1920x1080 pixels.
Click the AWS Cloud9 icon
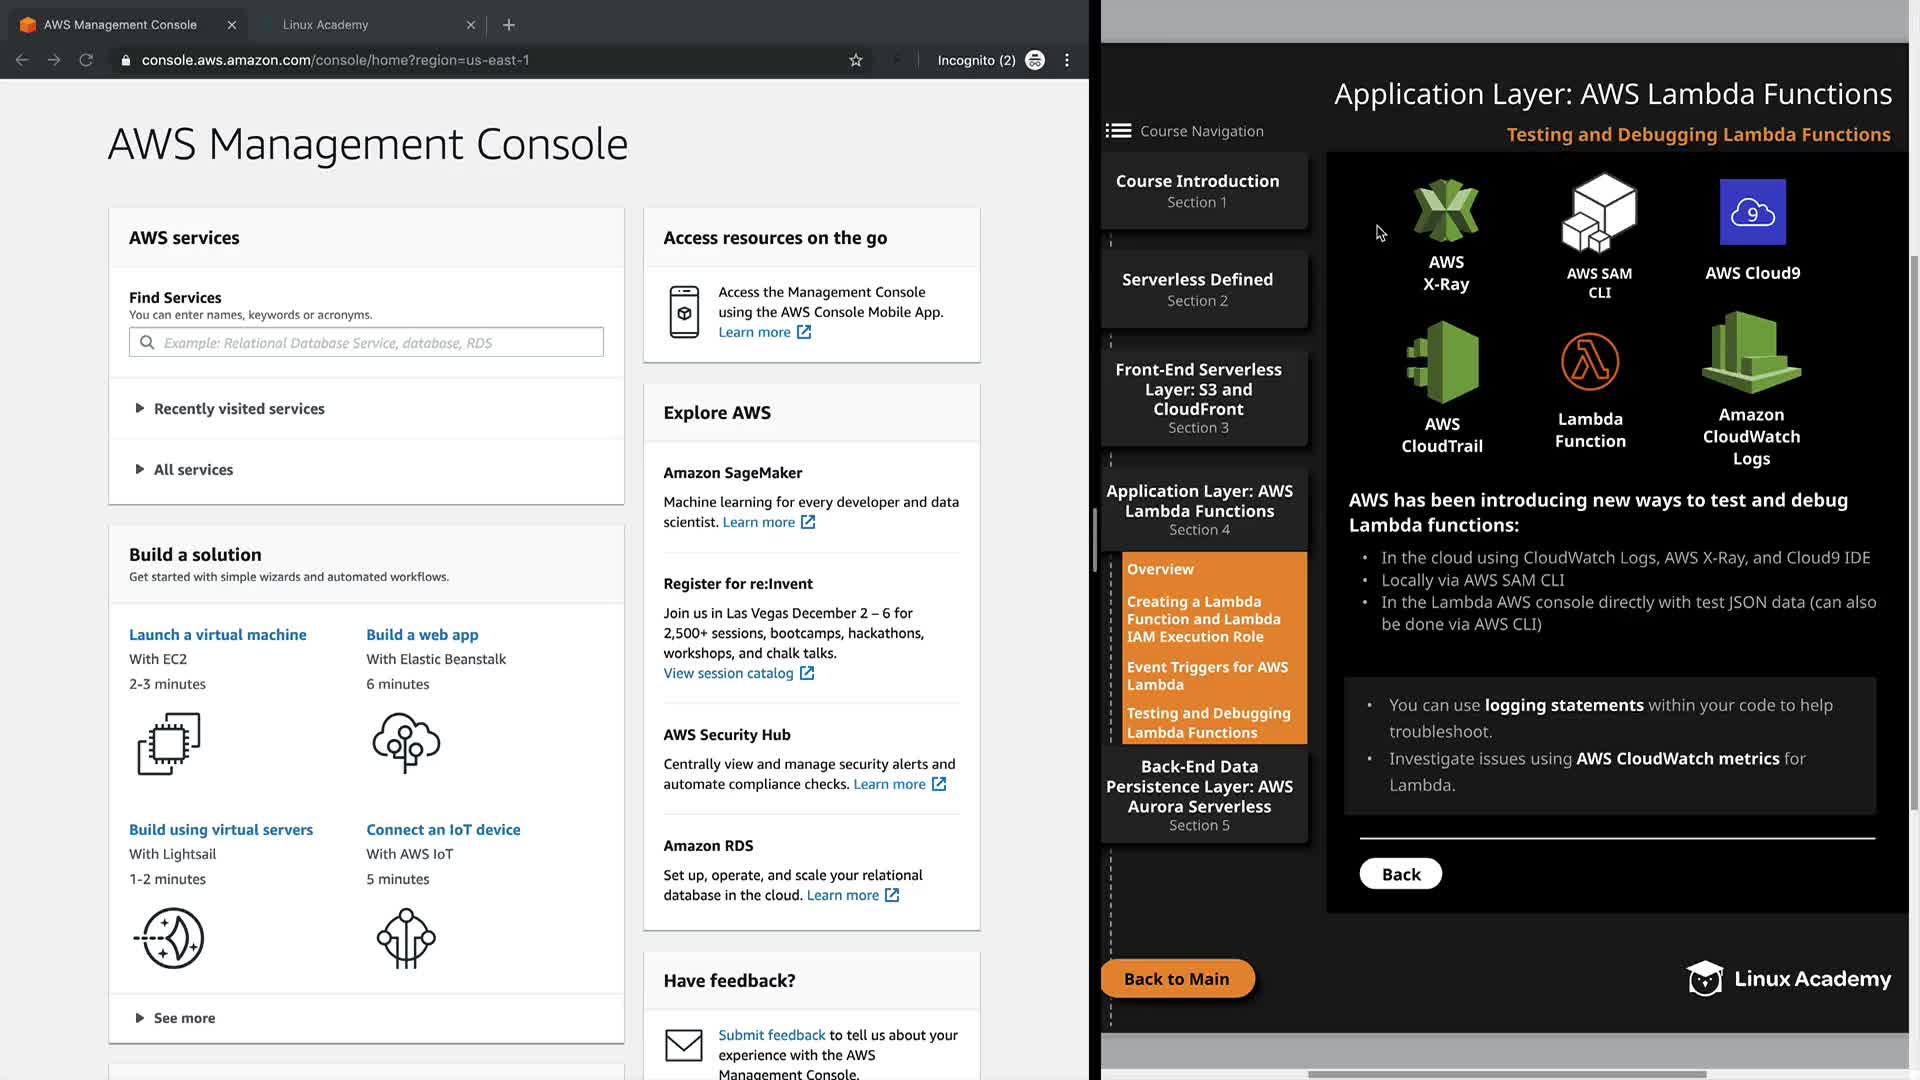tap(1752, 212)
